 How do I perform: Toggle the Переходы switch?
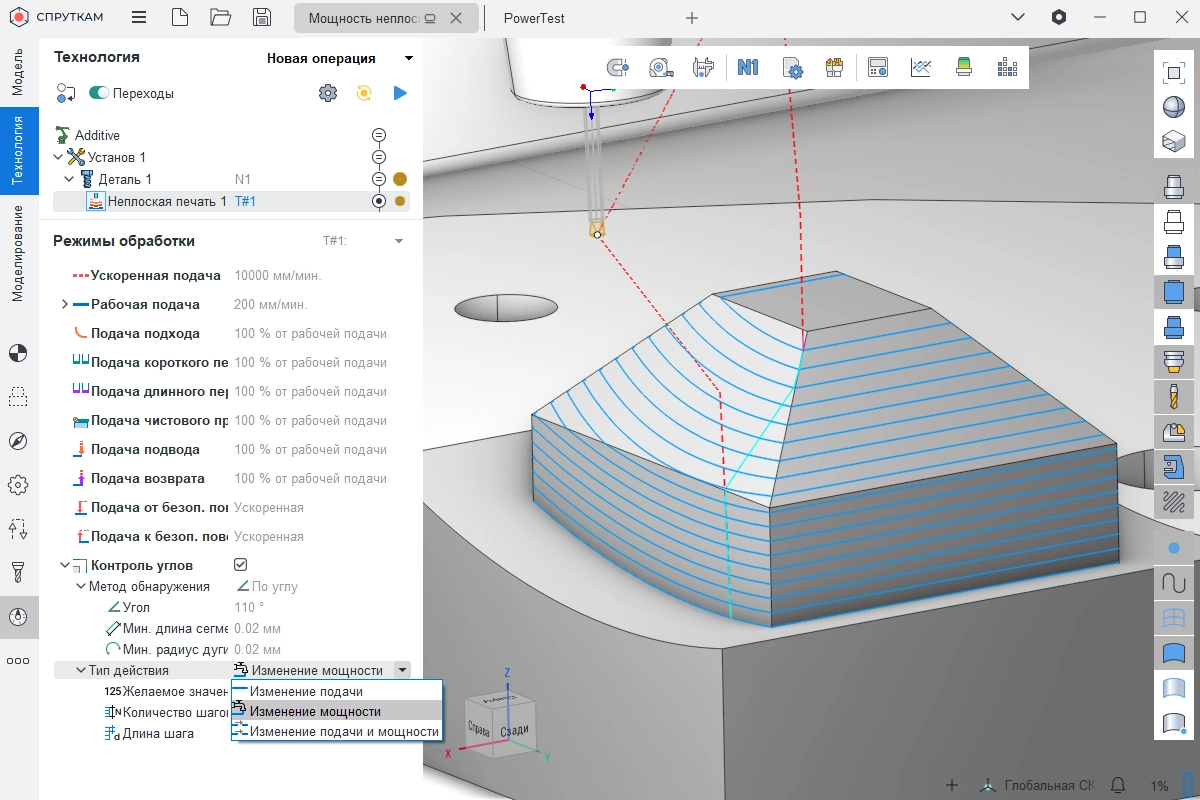pyautogui.click(x=99, y=93)
